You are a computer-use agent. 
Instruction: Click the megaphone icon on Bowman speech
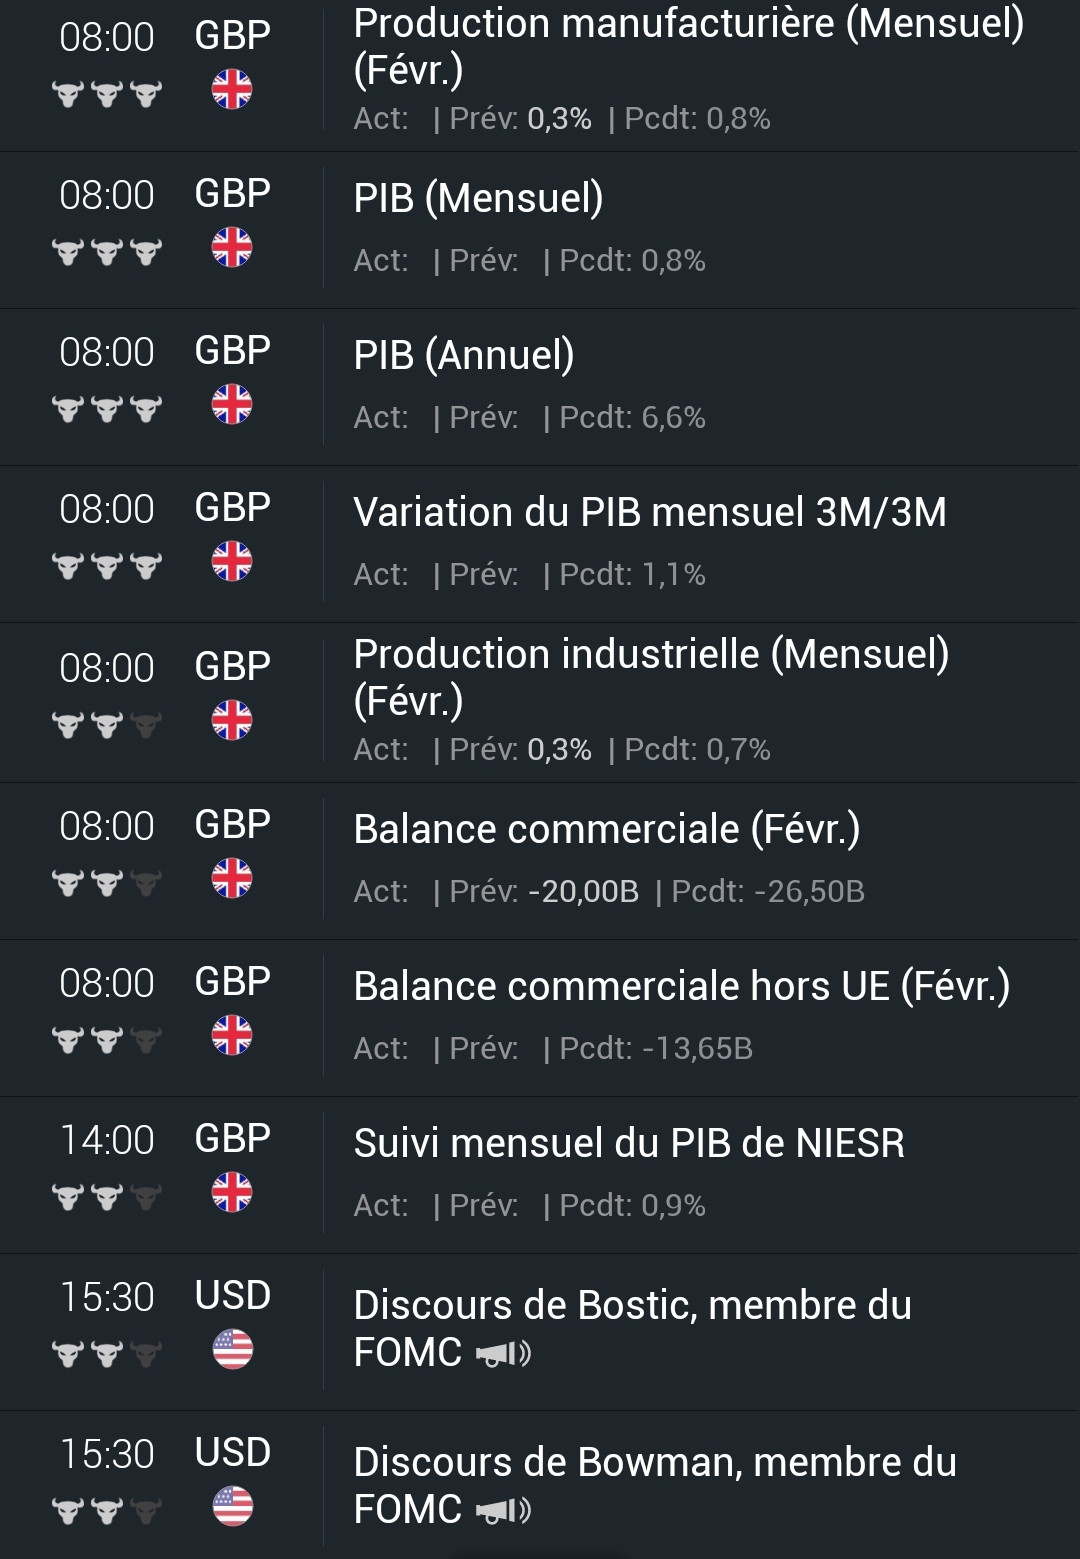pyautogui.click(x=503, y=1510)
